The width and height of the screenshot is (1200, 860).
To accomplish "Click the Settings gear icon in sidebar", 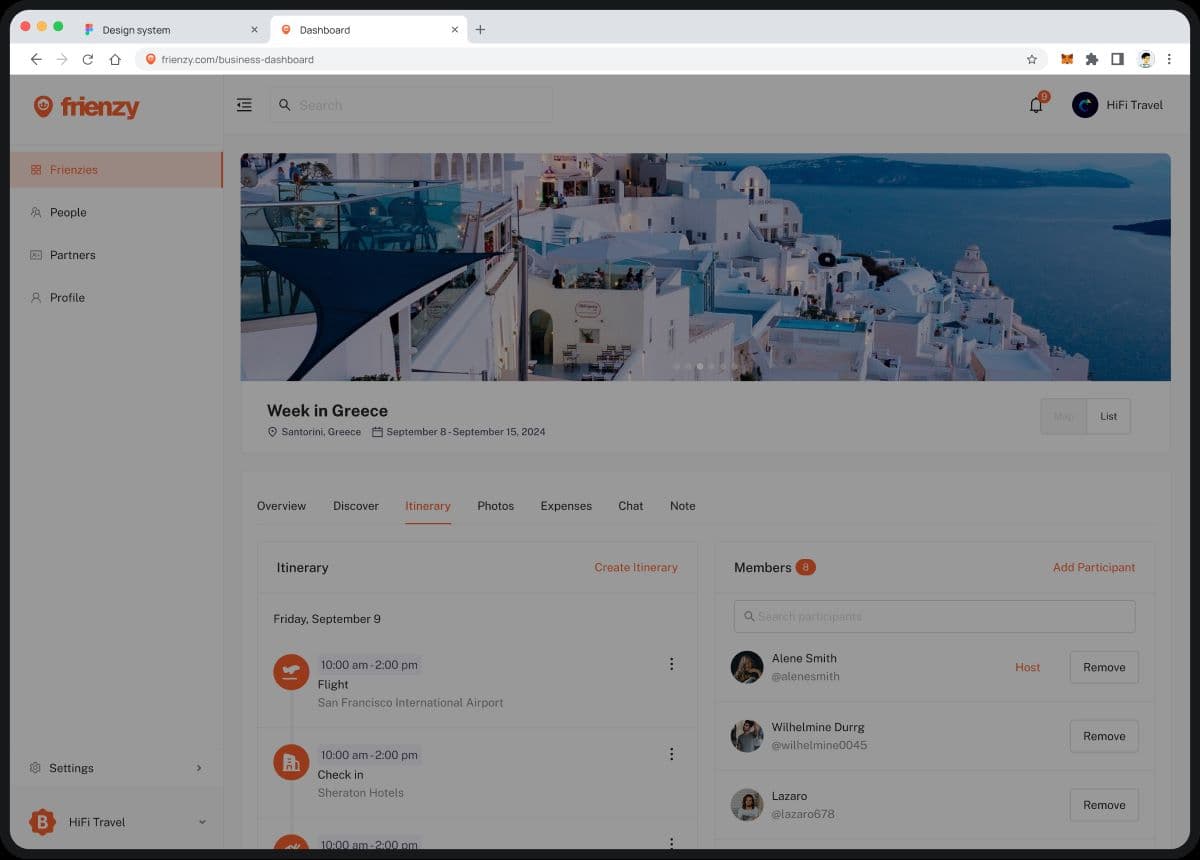I will [x=35, y=768].
